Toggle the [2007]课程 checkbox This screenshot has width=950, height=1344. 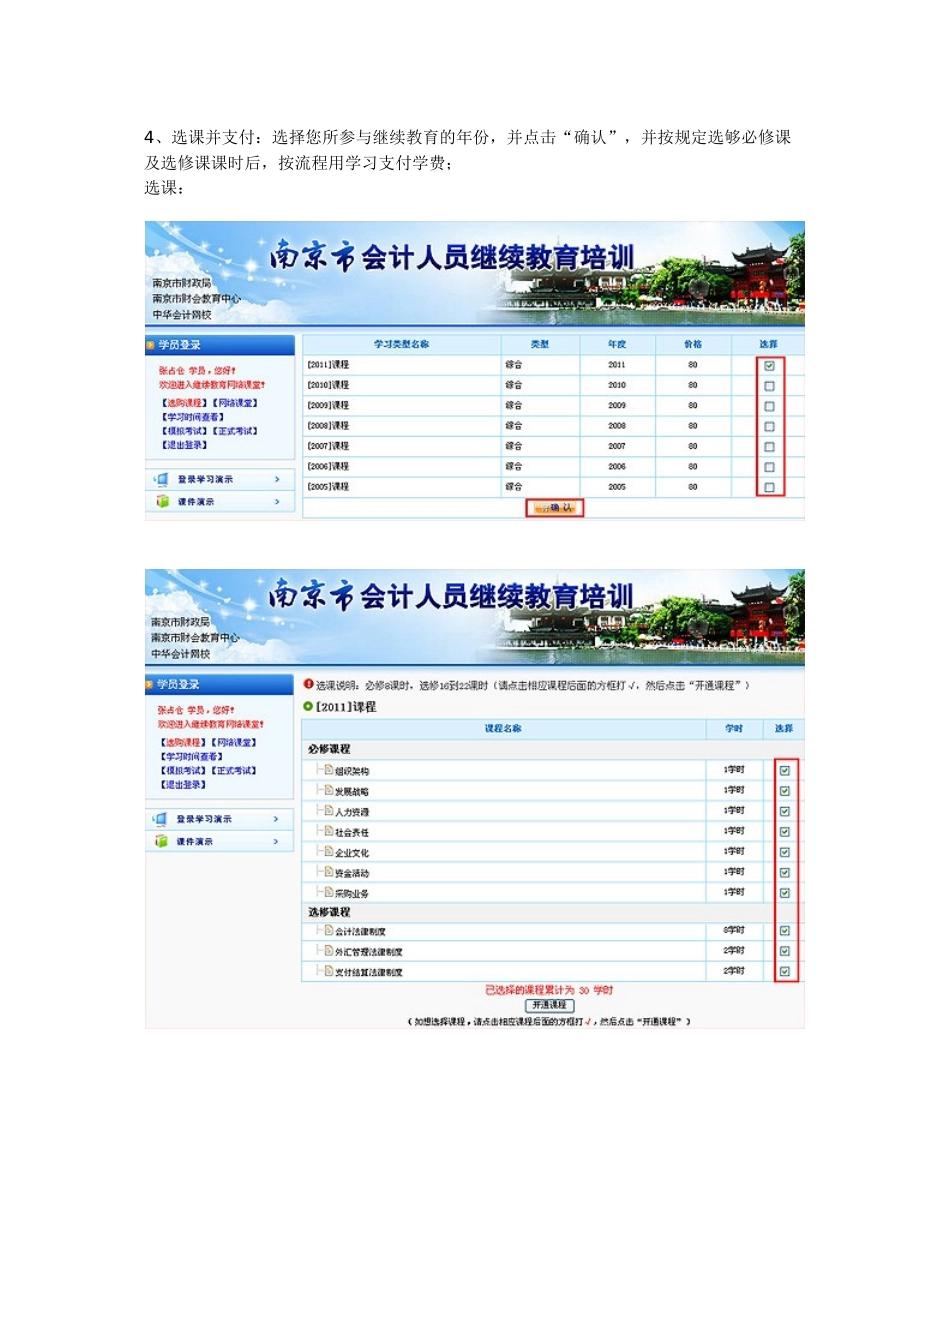769,446
